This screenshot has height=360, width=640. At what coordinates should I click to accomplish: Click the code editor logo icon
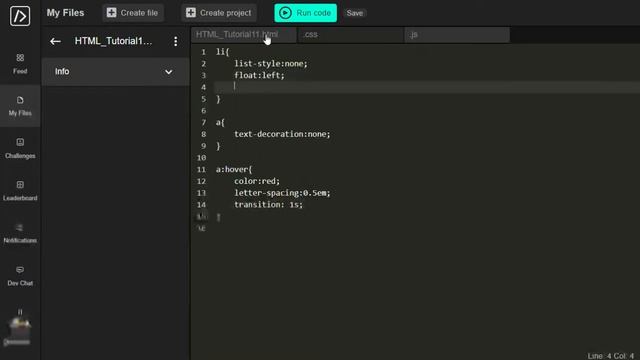coord(20,16)
